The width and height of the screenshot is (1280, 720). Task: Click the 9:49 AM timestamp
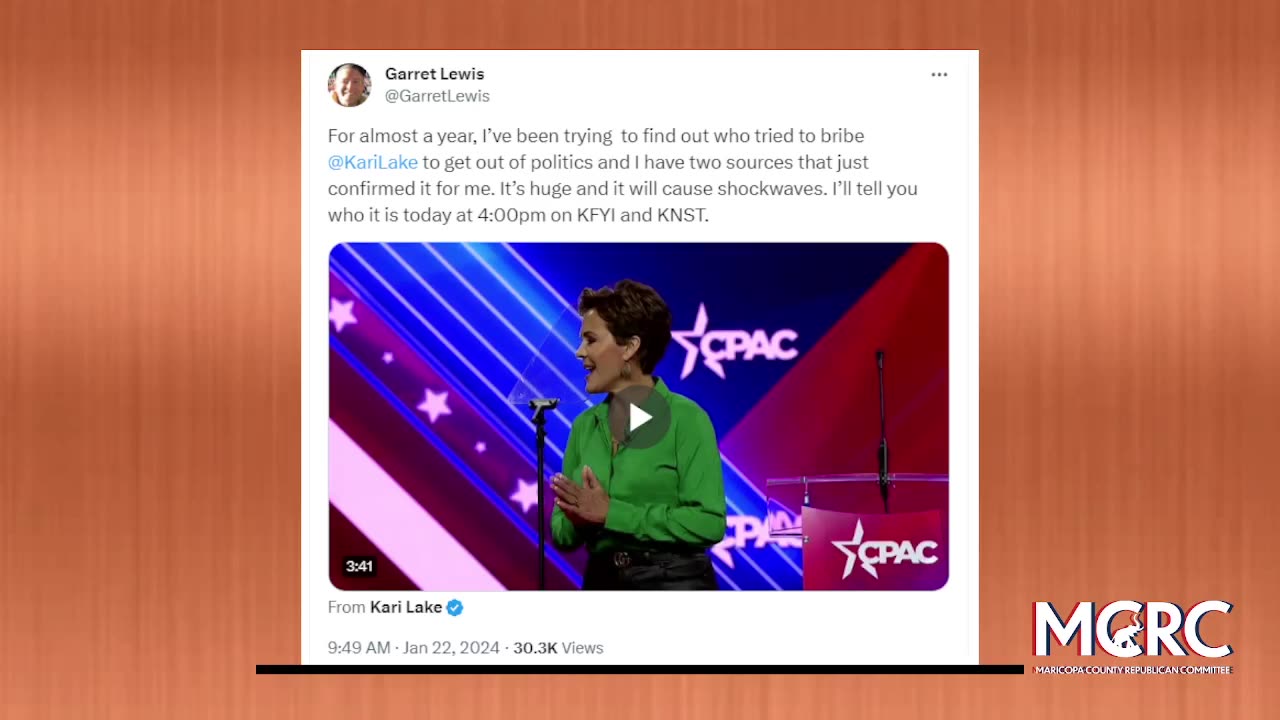coord(359,648)
